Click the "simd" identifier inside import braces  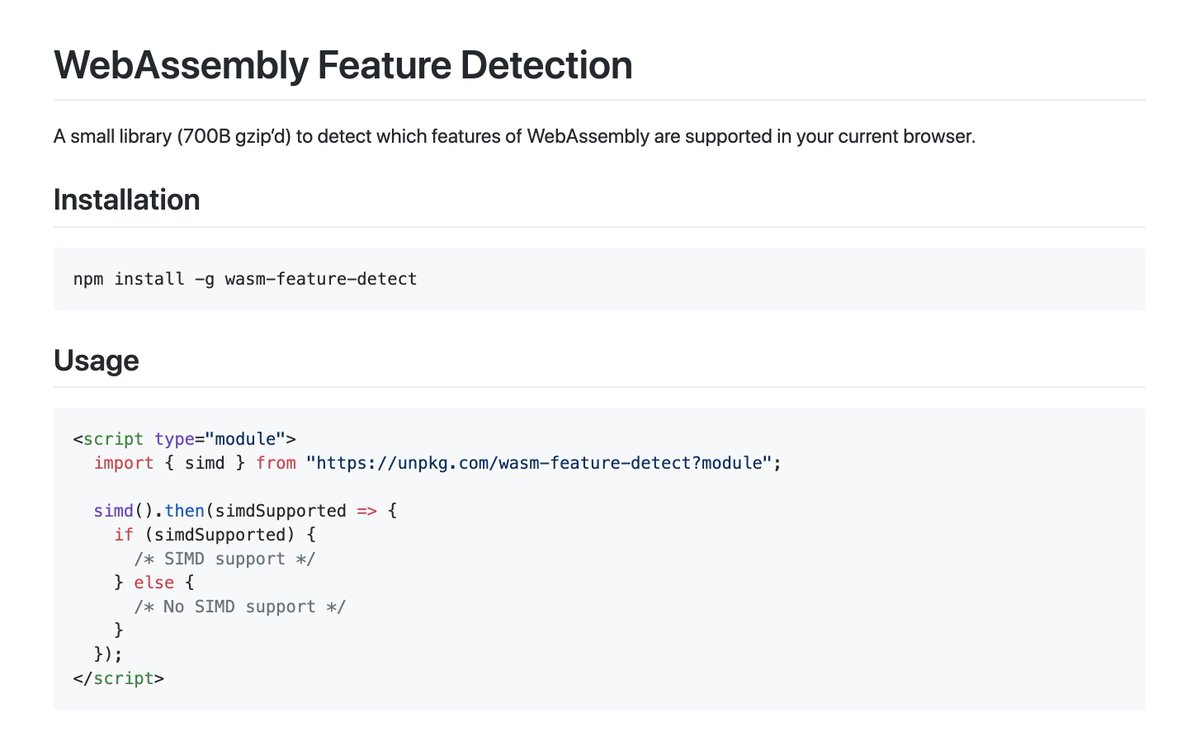(205, 463)
